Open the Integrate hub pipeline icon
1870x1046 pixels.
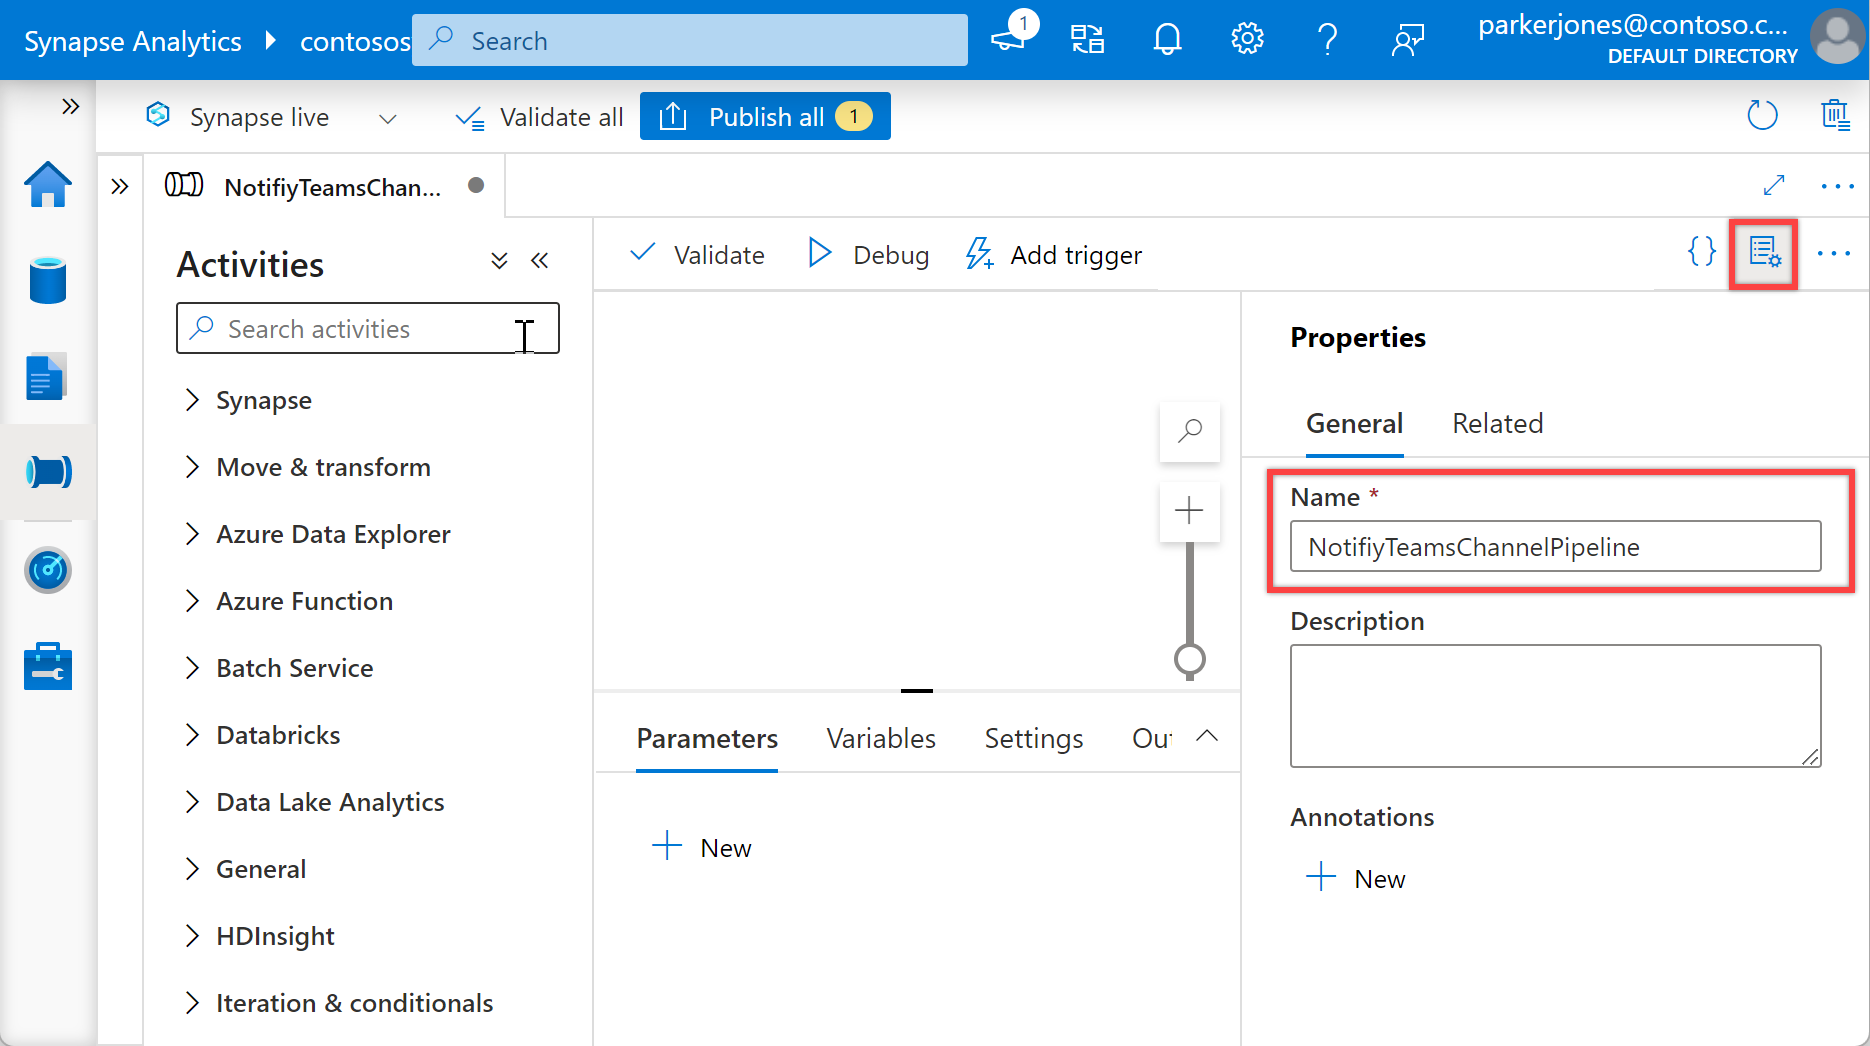point(48,471)
